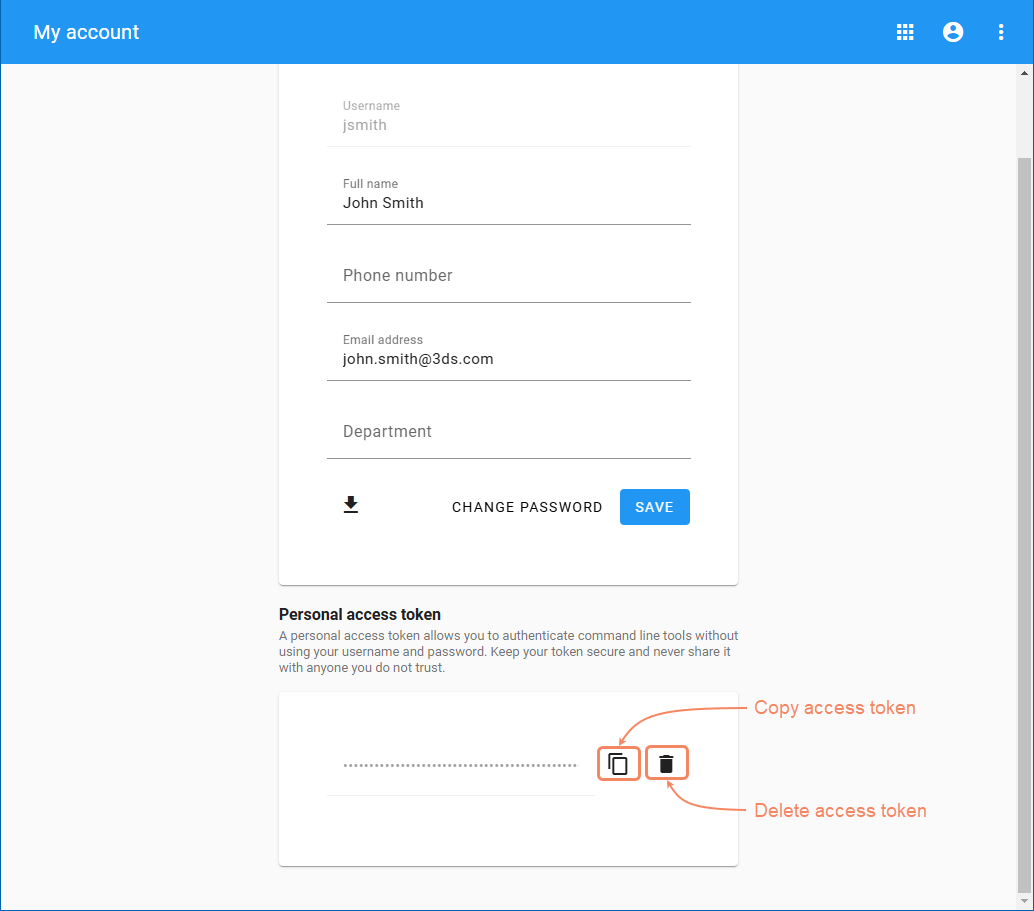The image size is (1034, 911).
Task: Delete the personal access token
Action: click(x=667, y=764)
